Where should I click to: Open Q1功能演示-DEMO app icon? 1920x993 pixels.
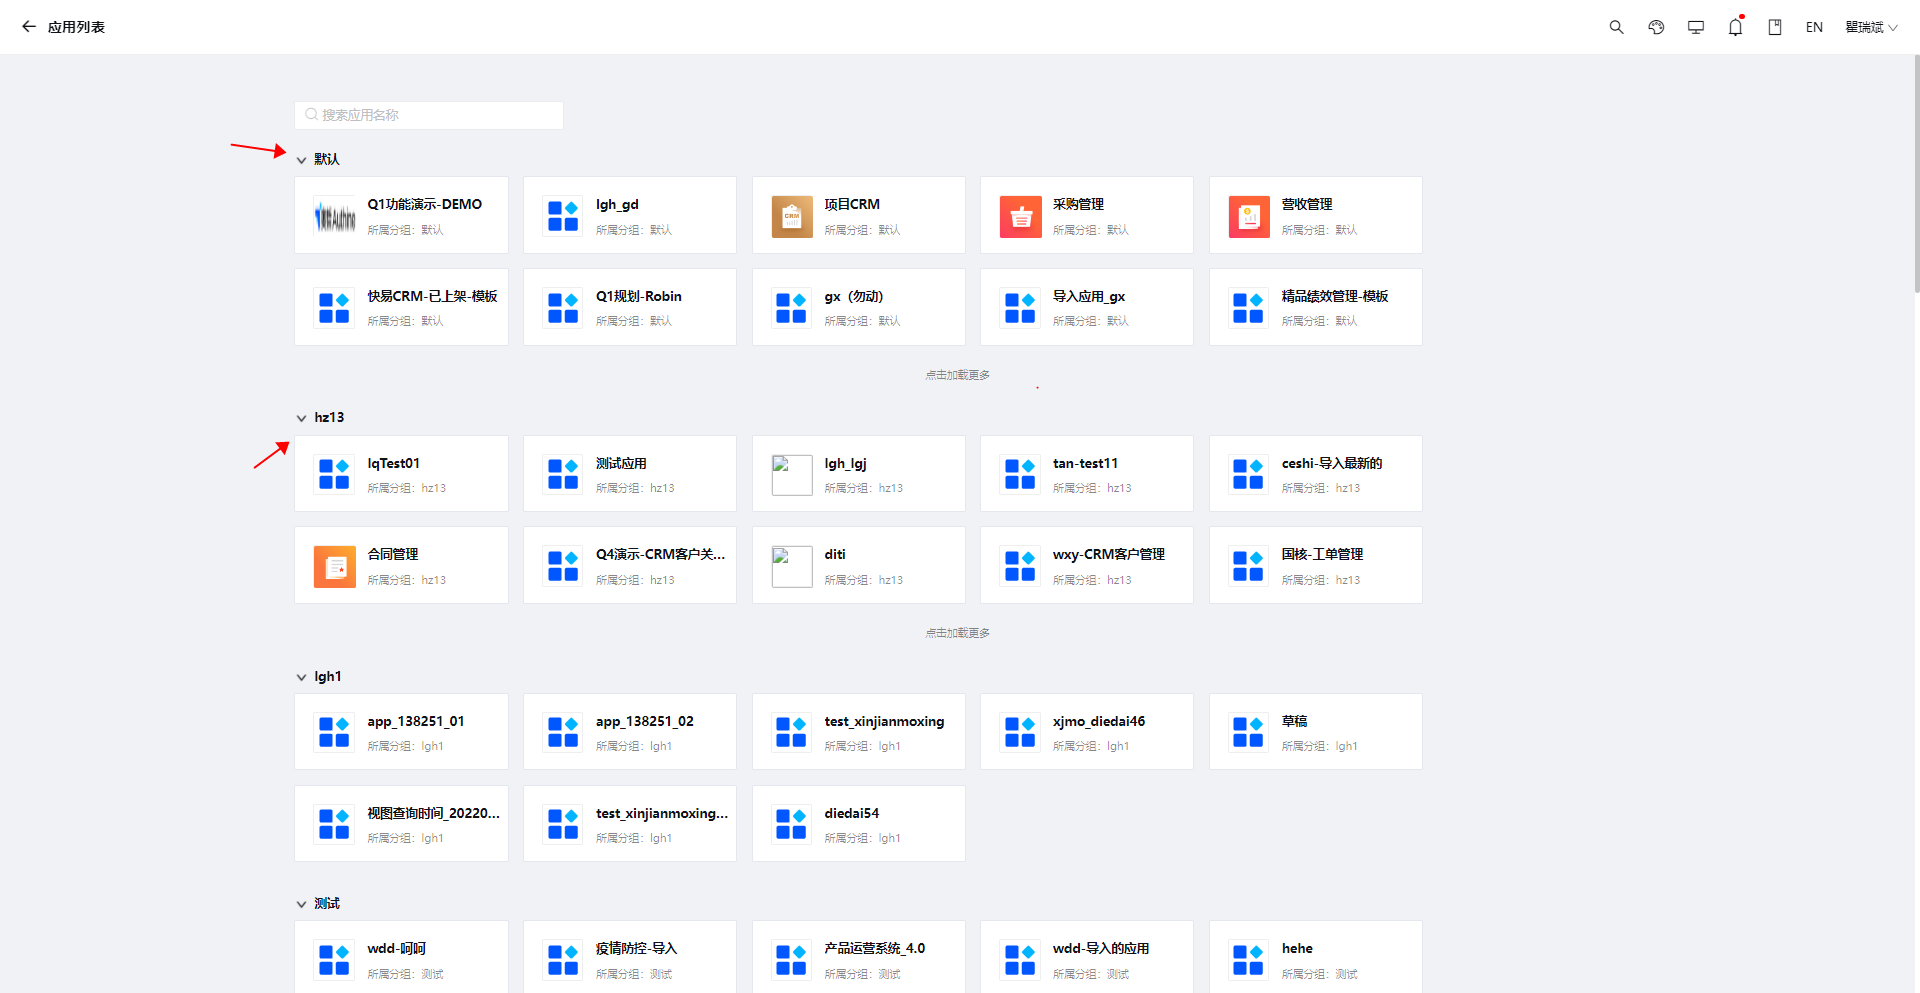click(335, 216)
